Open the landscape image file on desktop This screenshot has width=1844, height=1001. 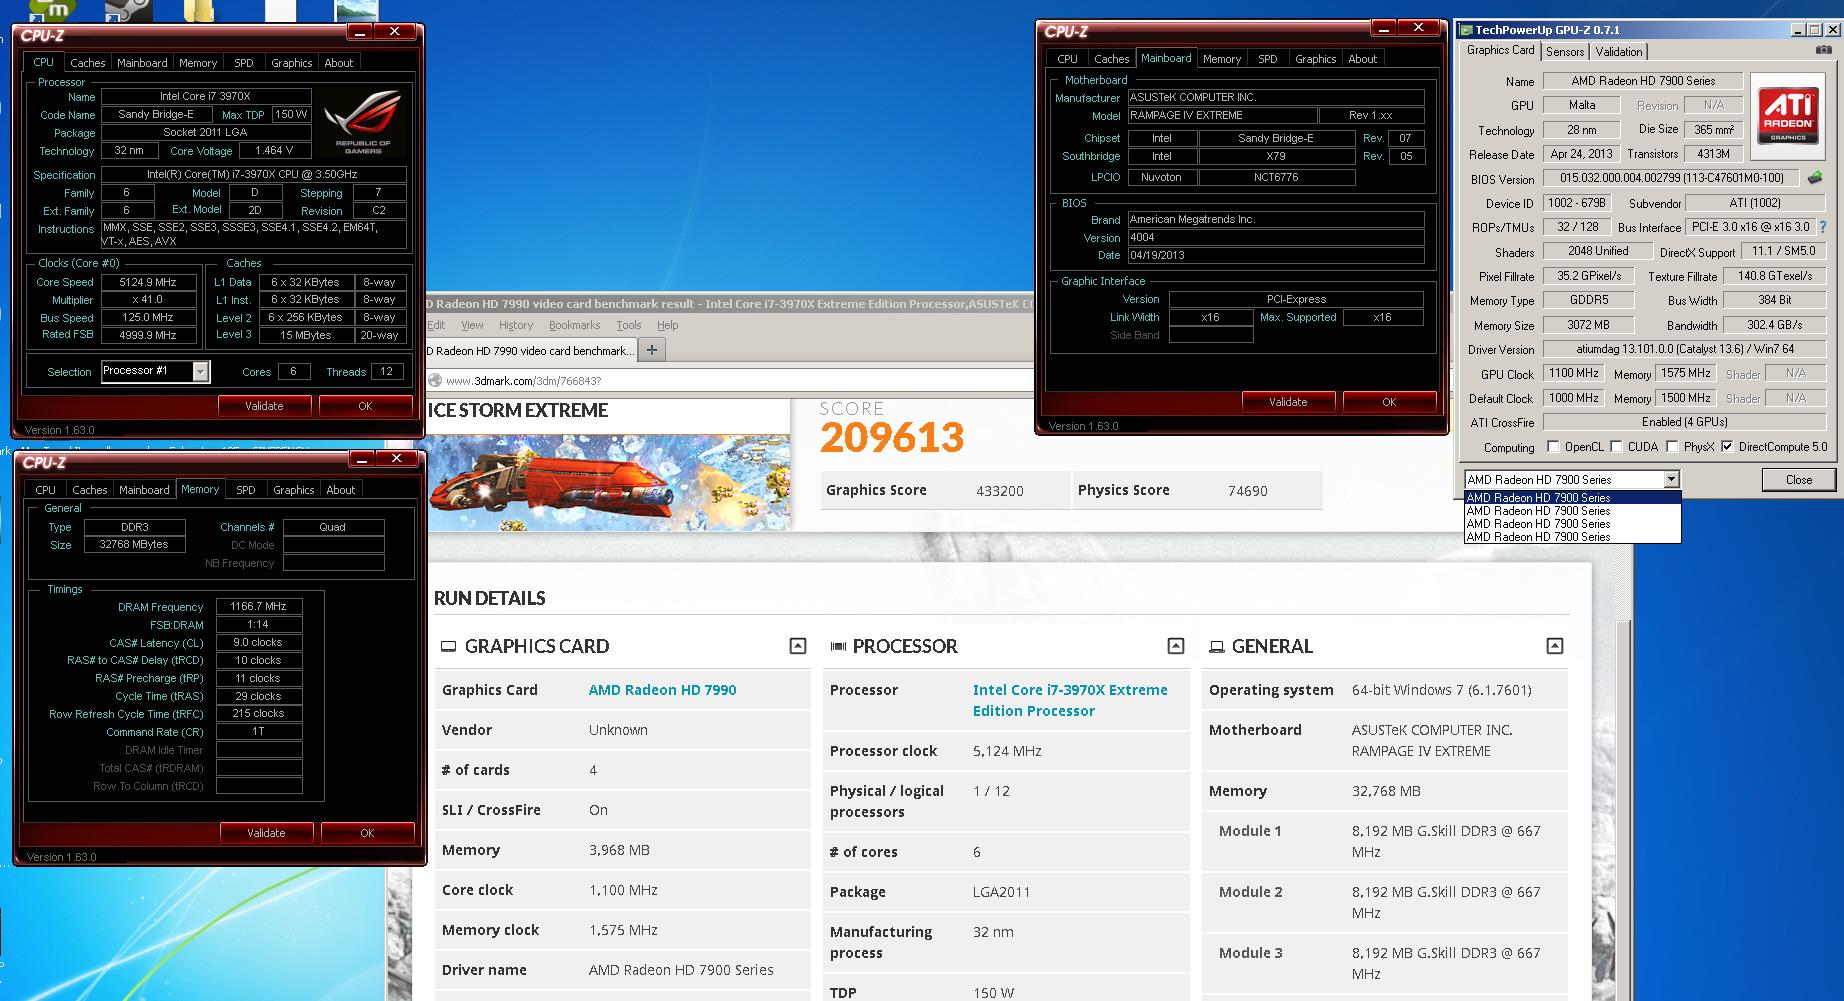tap(357, 10)
